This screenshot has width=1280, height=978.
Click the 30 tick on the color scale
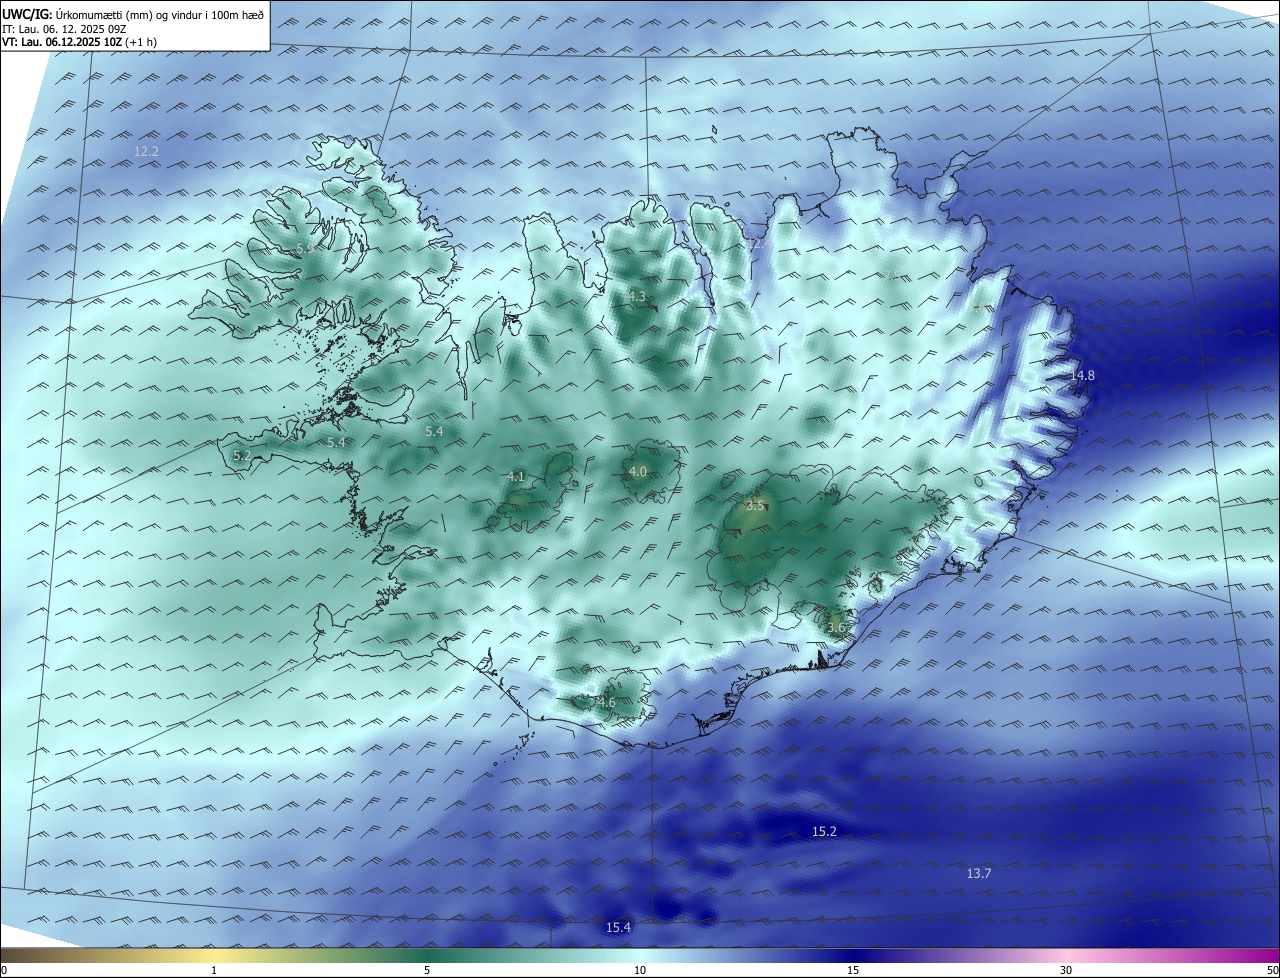tap(1066, 970)
